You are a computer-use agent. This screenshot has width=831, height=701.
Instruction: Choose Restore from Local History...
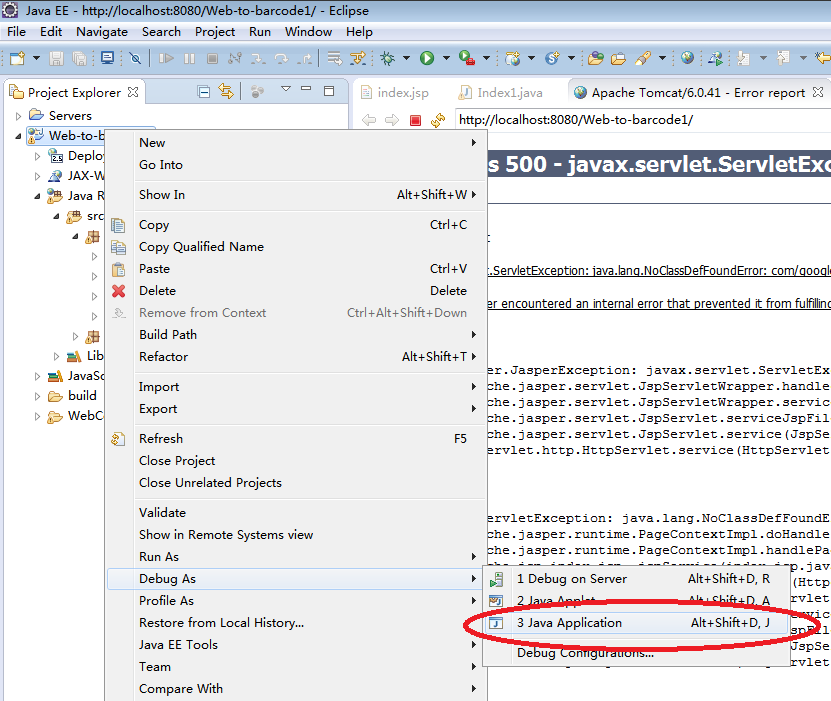click(x=296, y=623)
